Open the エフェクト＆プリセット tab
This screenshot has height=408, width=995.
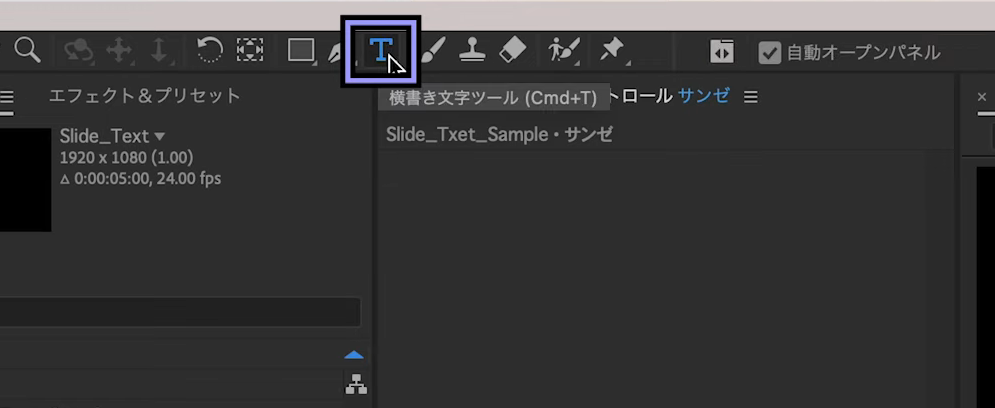145,96
